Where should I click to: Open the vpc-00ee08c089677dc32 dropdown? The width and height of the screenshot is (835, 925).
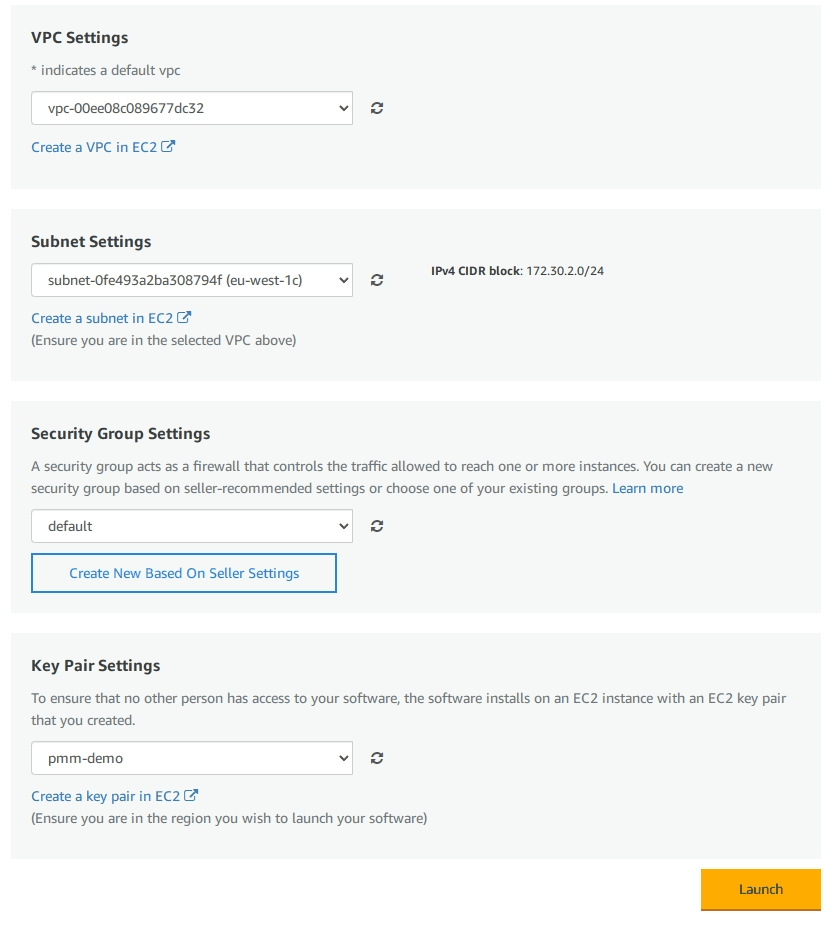[x=192, y=108]
